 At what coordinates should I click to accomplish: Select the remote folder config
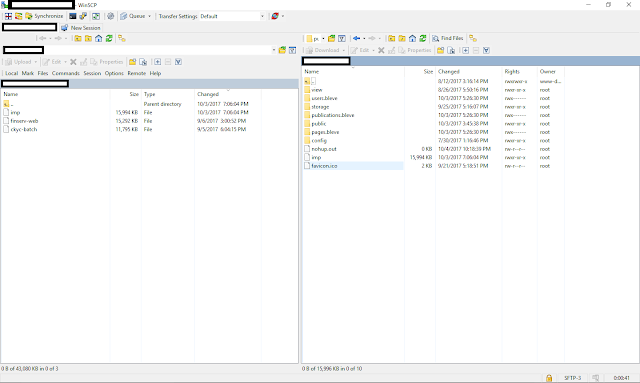(319, 141)
